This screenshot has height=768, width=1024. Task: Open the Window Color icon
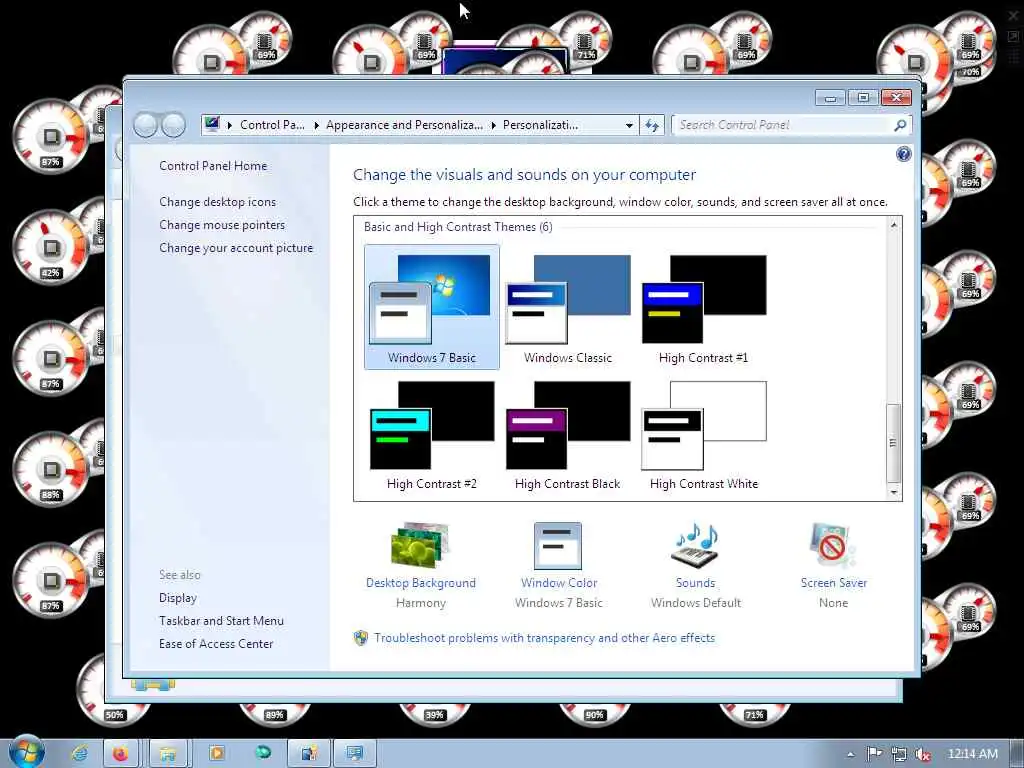pyautogui.click(x=558, y=545)
